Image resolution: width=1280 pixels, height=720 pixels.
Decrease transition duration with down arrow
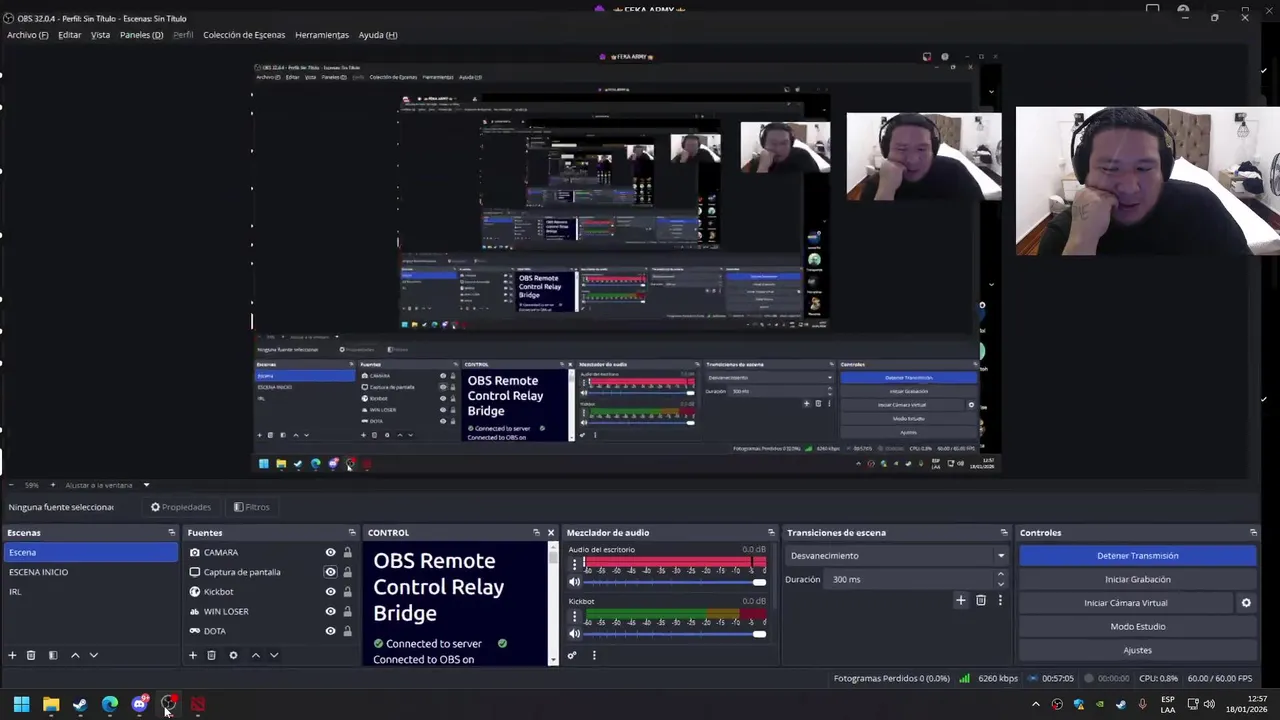(x=1000, y=584)
